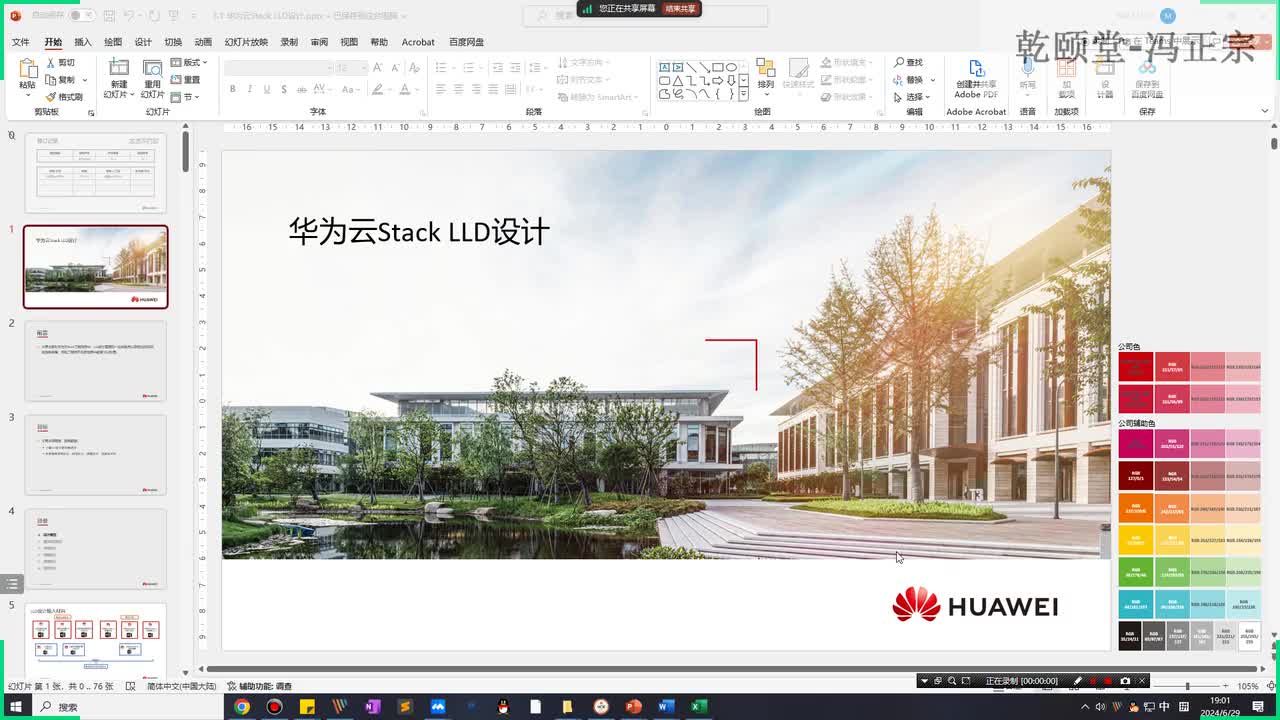Screen dimensions: 1280x720
Task: Select slide 5 thumbnail with diagram
Action: click(x=96, y=643)
